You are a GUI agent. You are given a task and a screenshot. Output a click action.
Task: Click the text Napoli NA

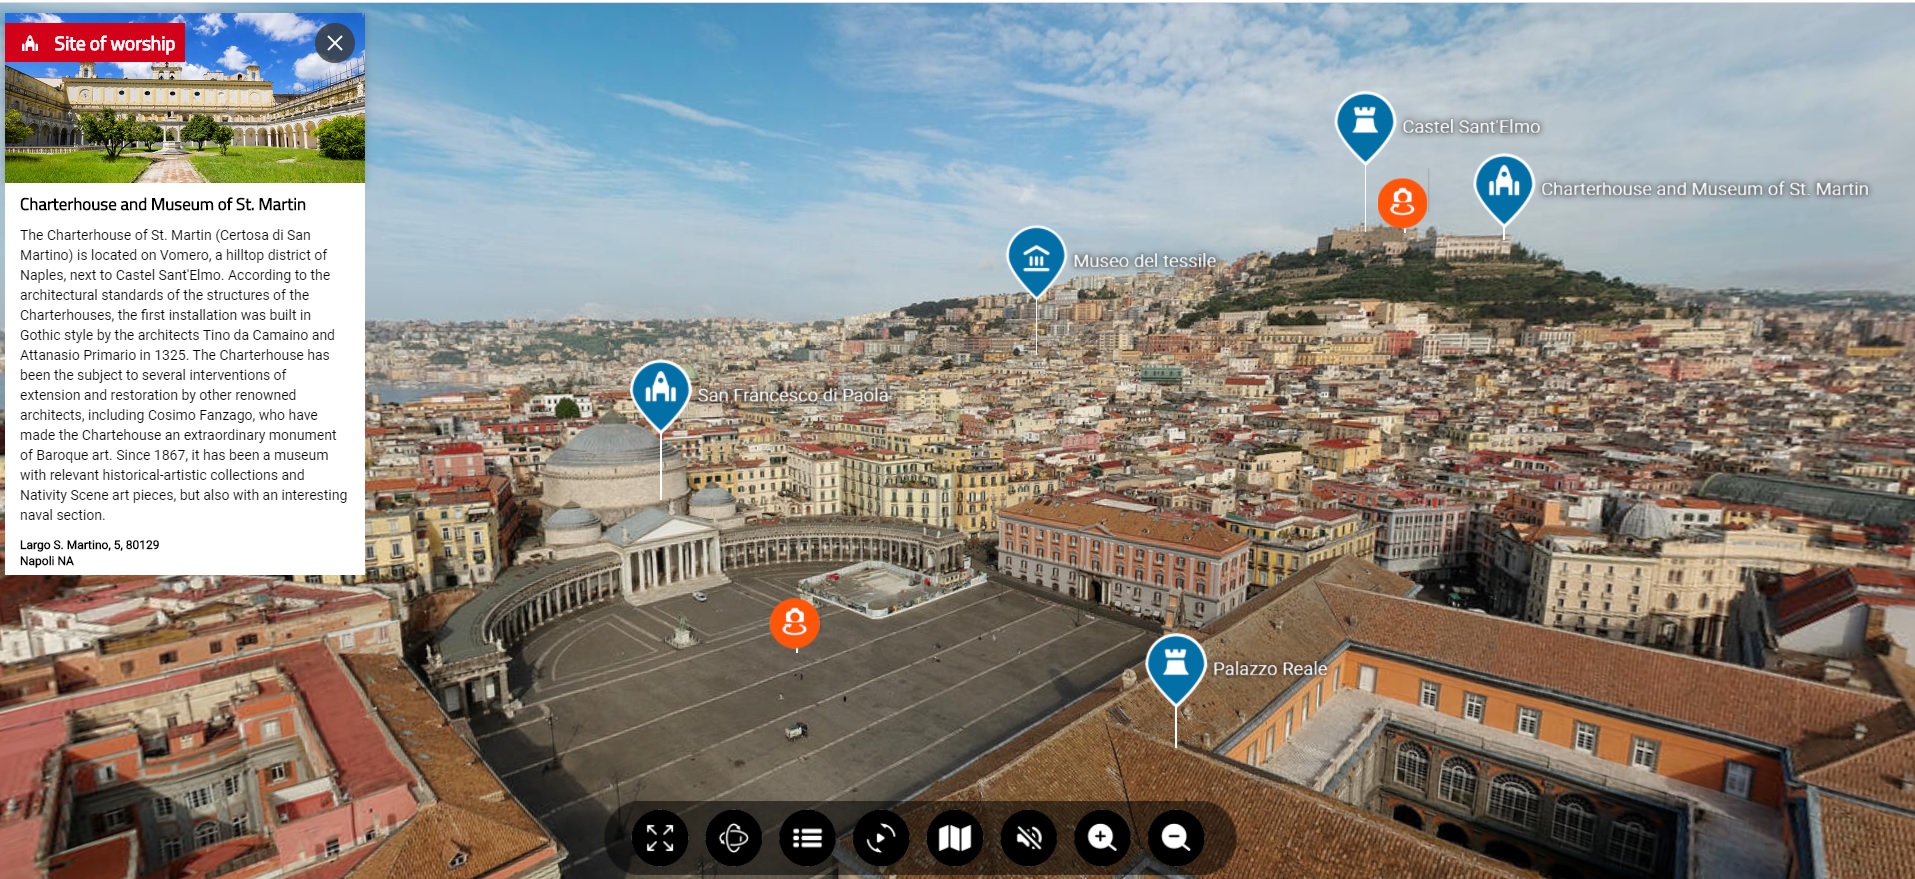tap(47, 561)
